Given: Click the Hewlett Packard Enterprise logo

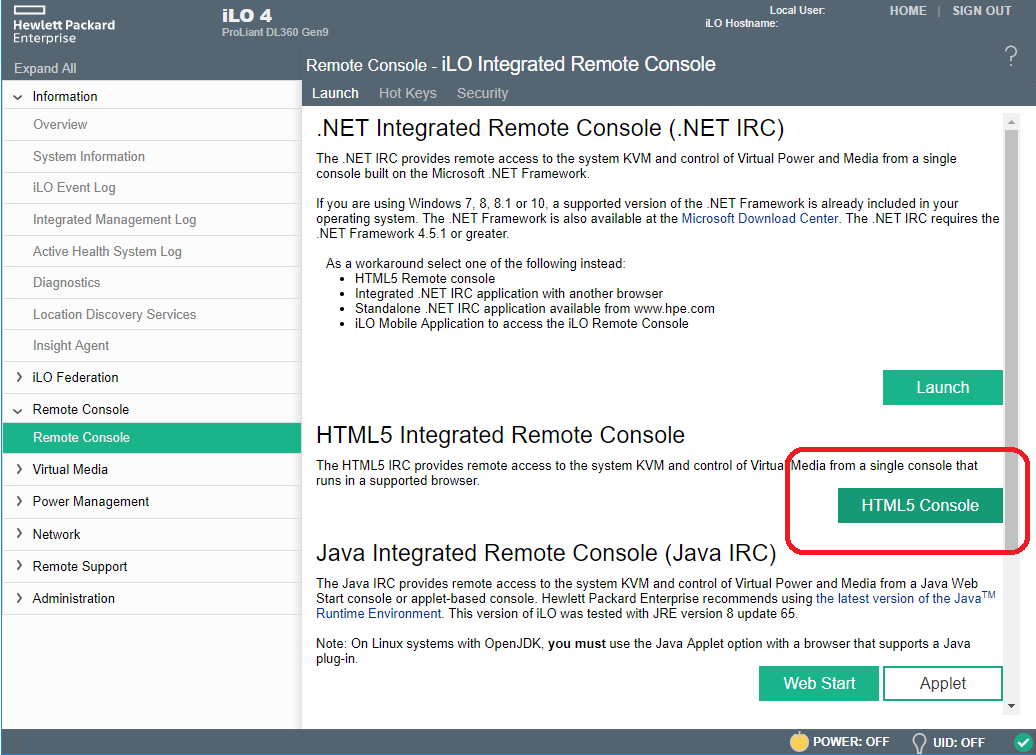Looking at the screenshot, I should coord(63,25).
